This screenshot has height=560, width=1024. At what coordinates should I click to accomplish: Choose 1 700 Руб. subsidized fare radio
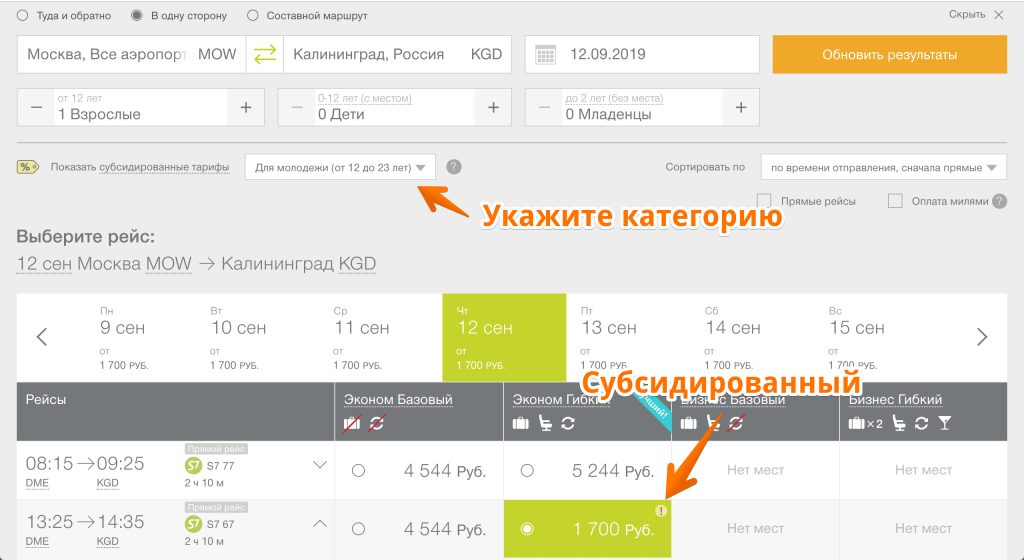coord(527,529)
